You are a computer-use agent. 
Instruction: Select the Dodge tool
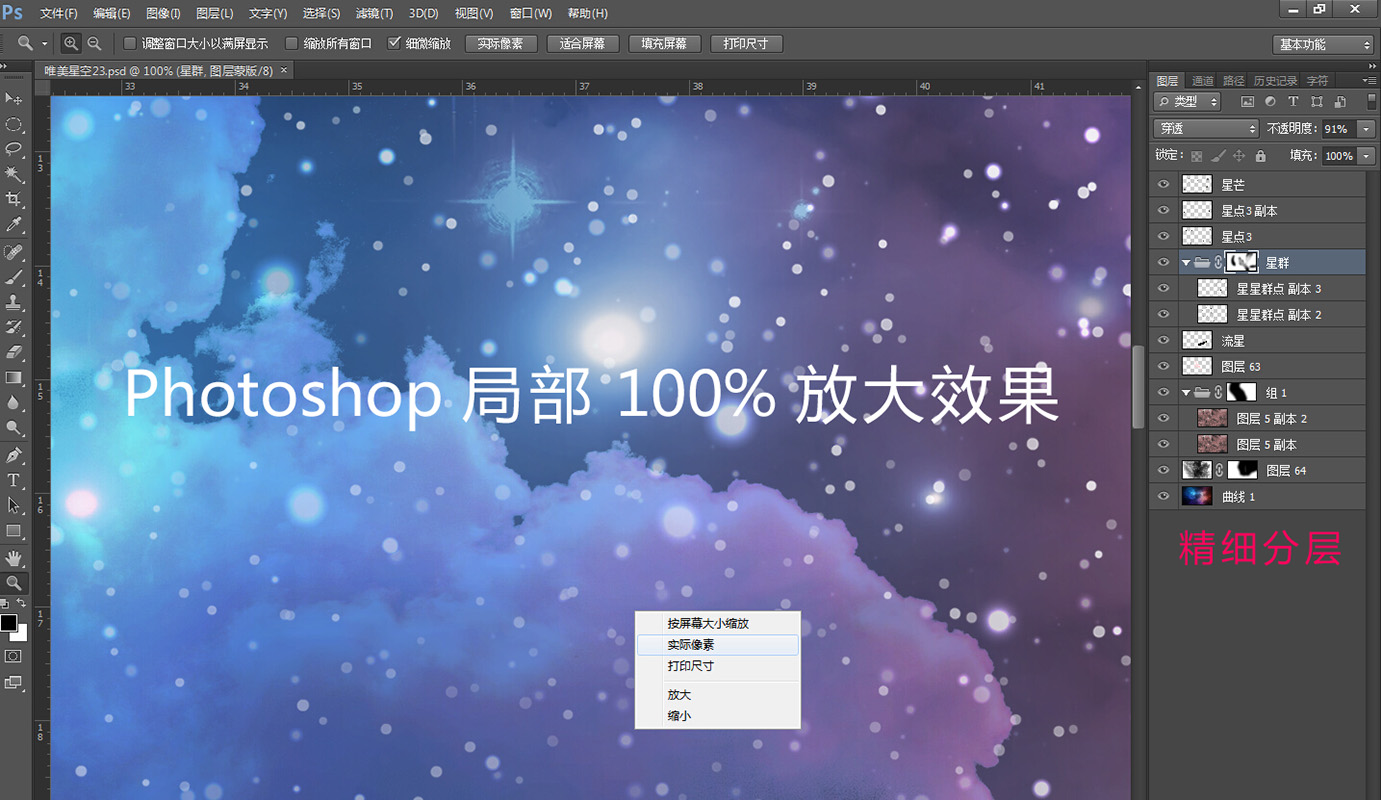pyautogui.click(x=14, y=428)
